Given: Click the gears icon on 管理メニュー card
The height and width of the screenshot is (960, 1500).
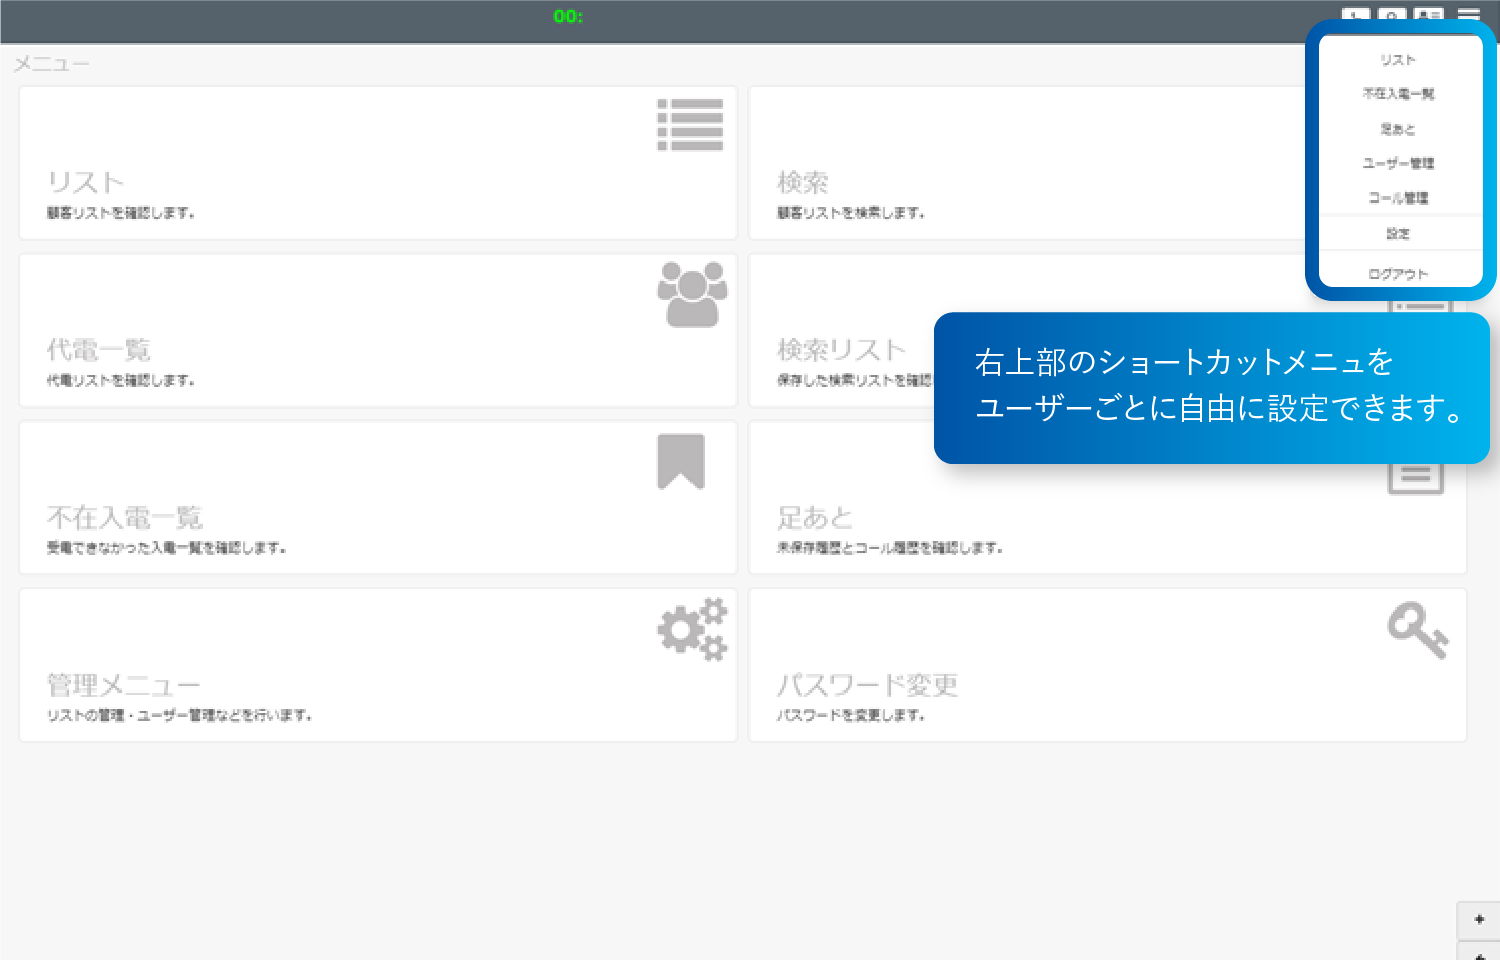Looking at the screenshot, I should coord(692,629).
